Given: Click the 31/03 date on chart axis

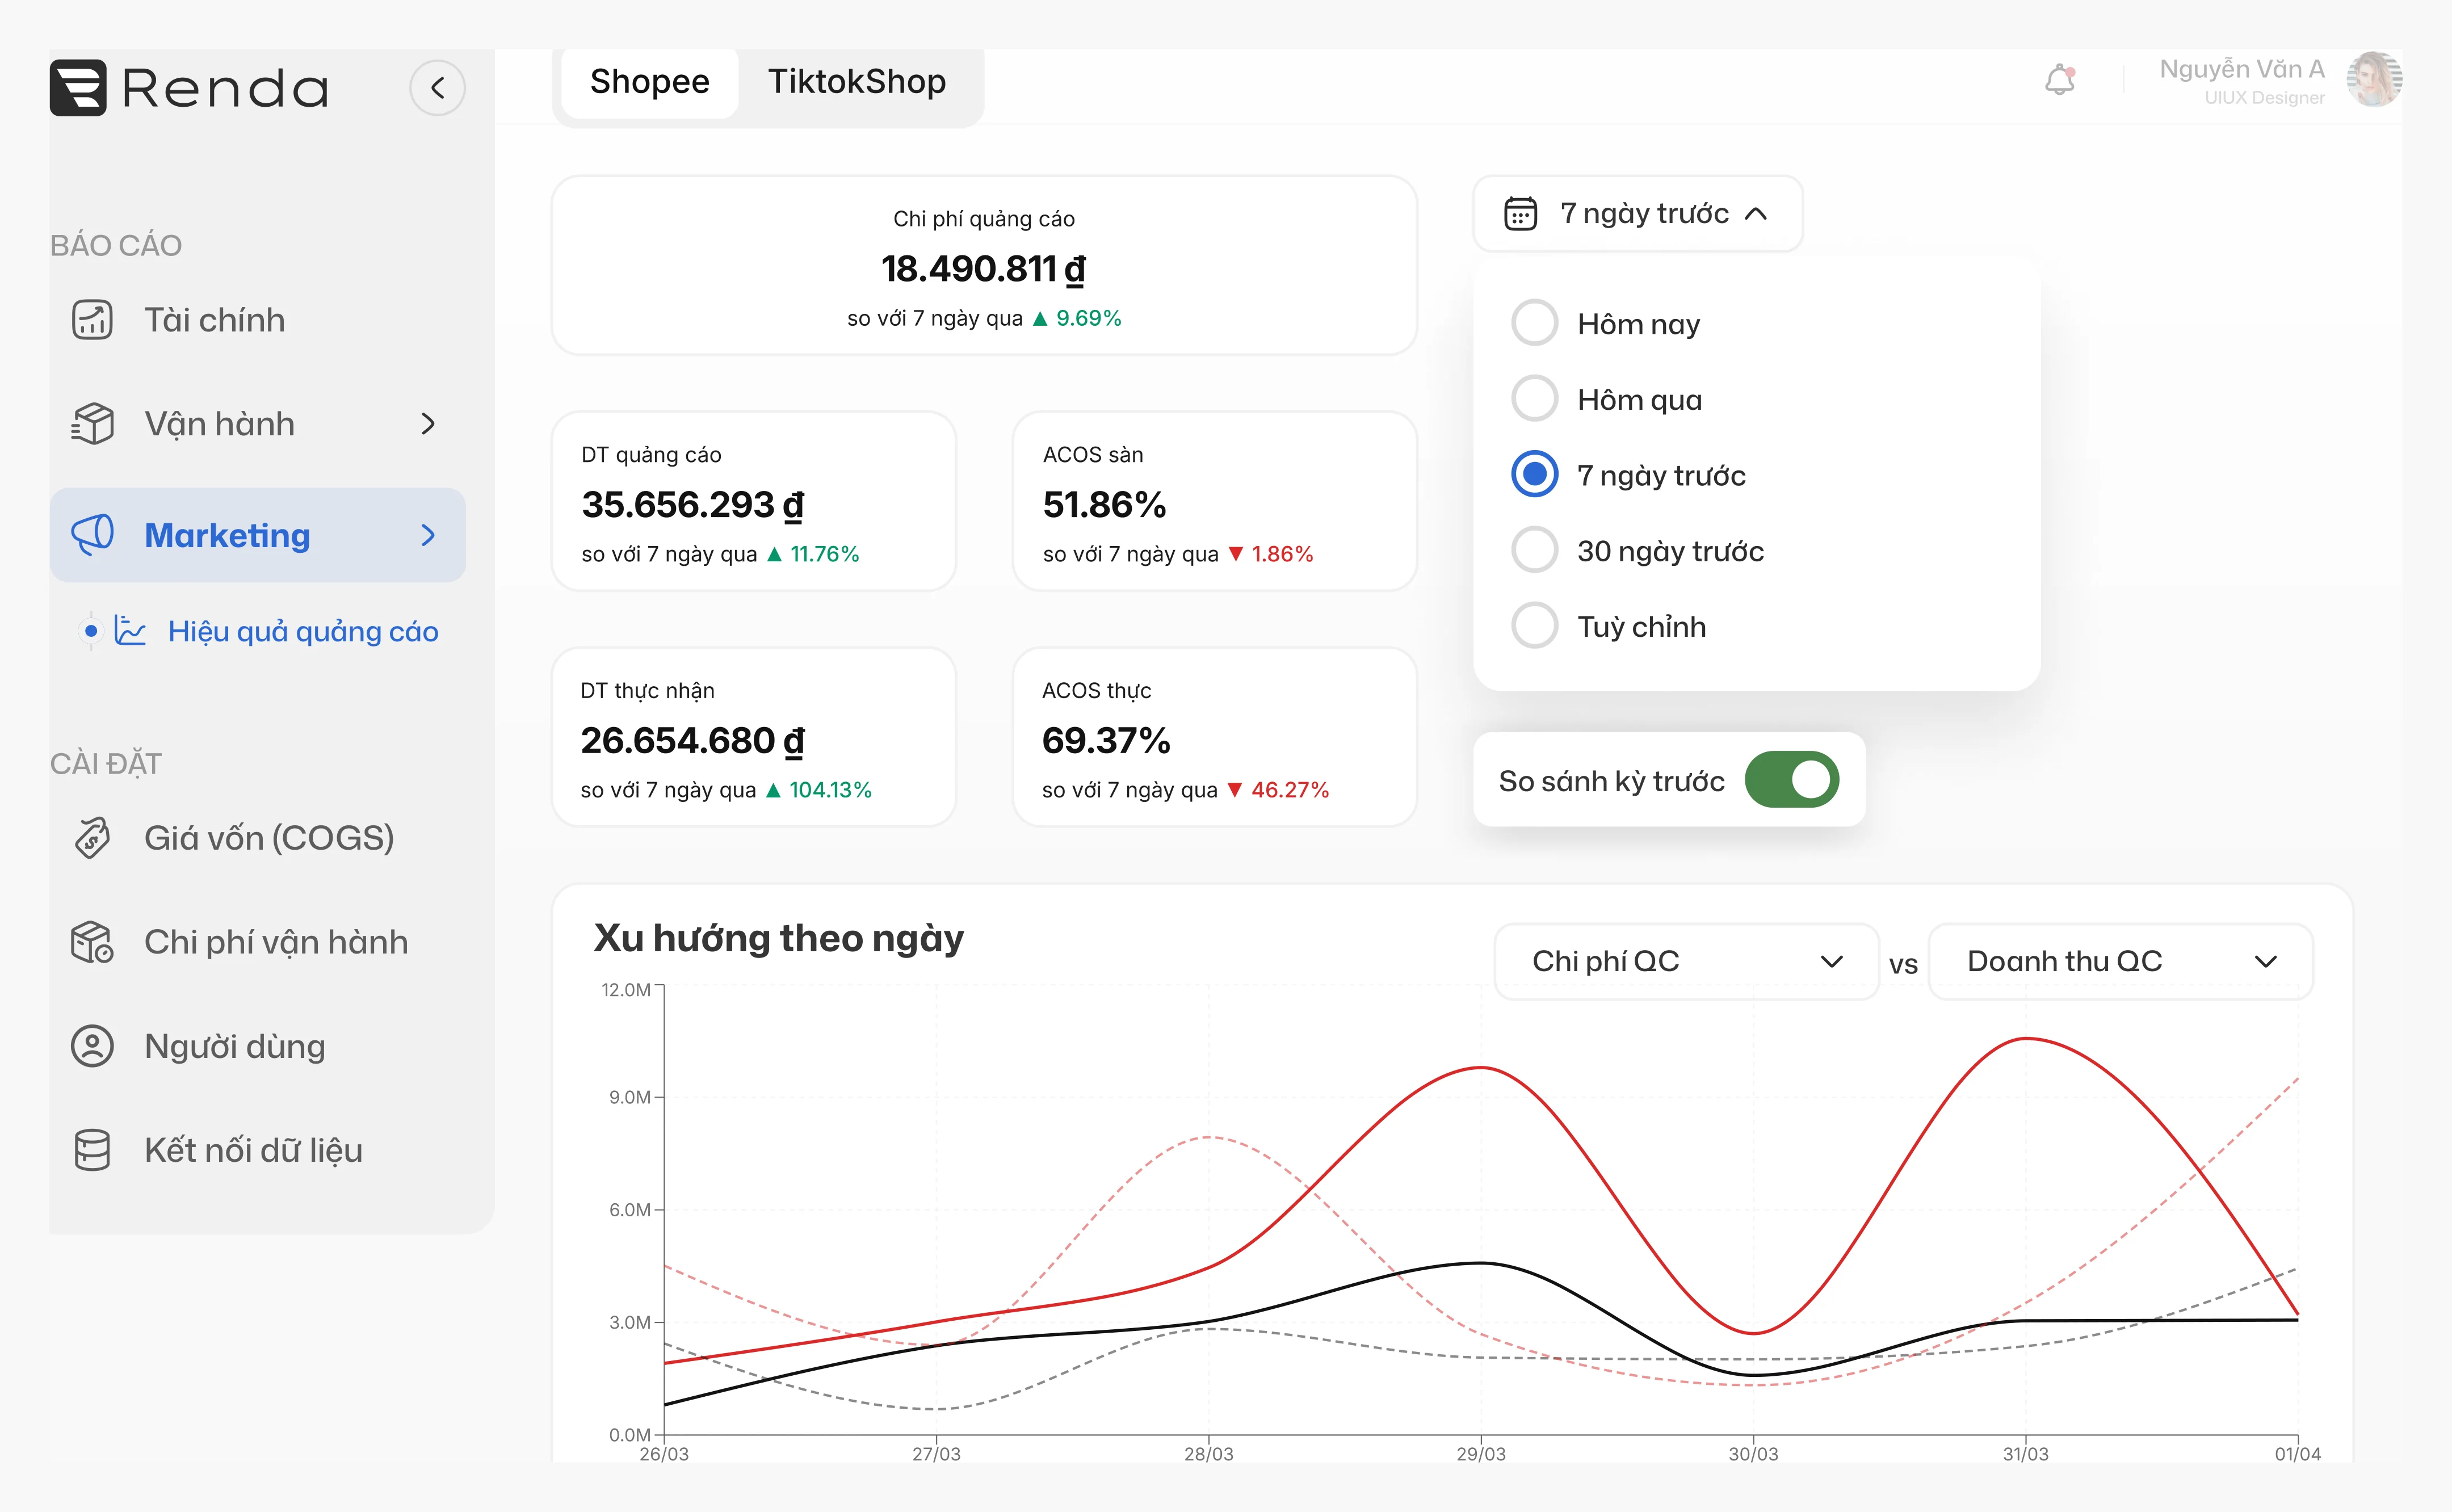Looking at the screenshot, I should [x=2026, y=1454].
